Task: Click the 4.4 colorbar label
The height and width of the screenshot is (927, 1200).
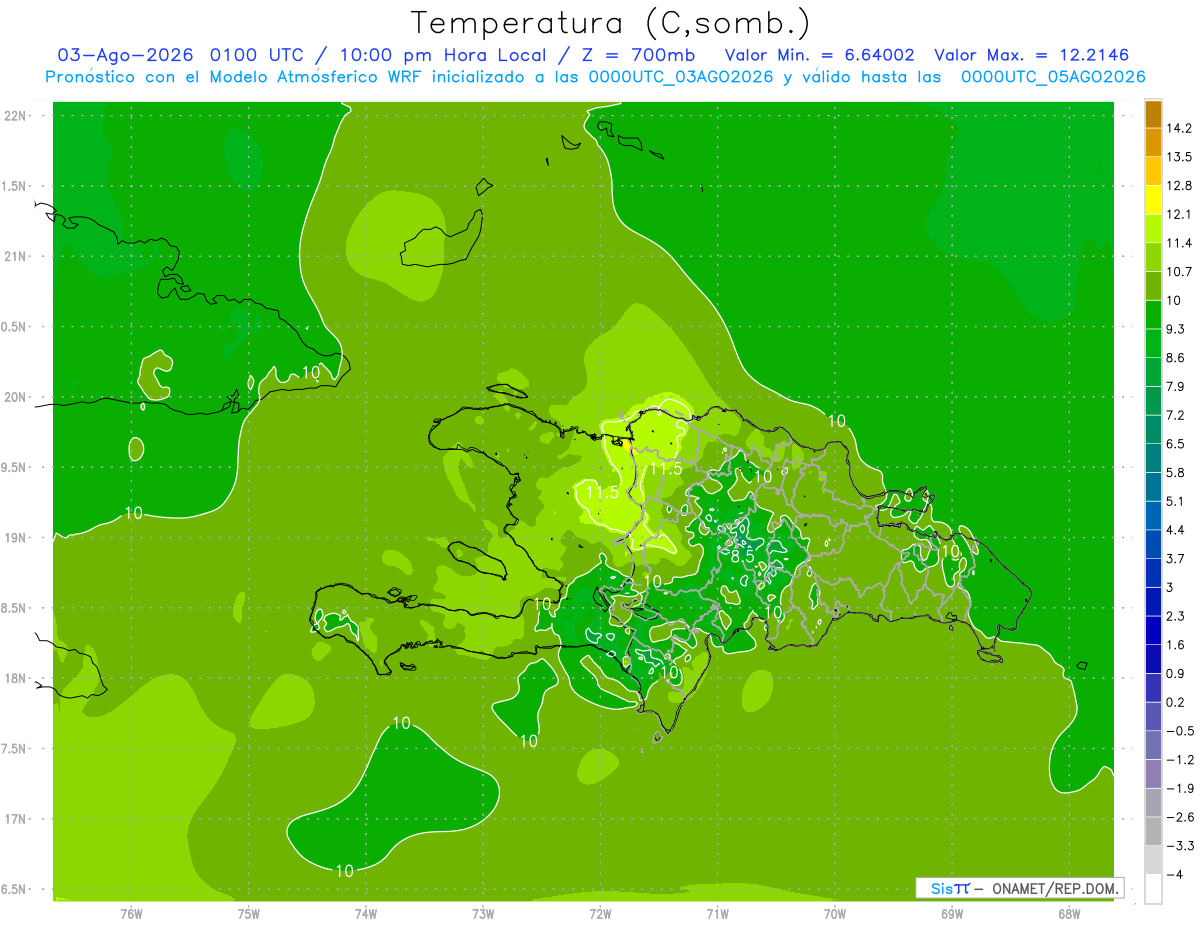Action: click(x=1176, y=530)
